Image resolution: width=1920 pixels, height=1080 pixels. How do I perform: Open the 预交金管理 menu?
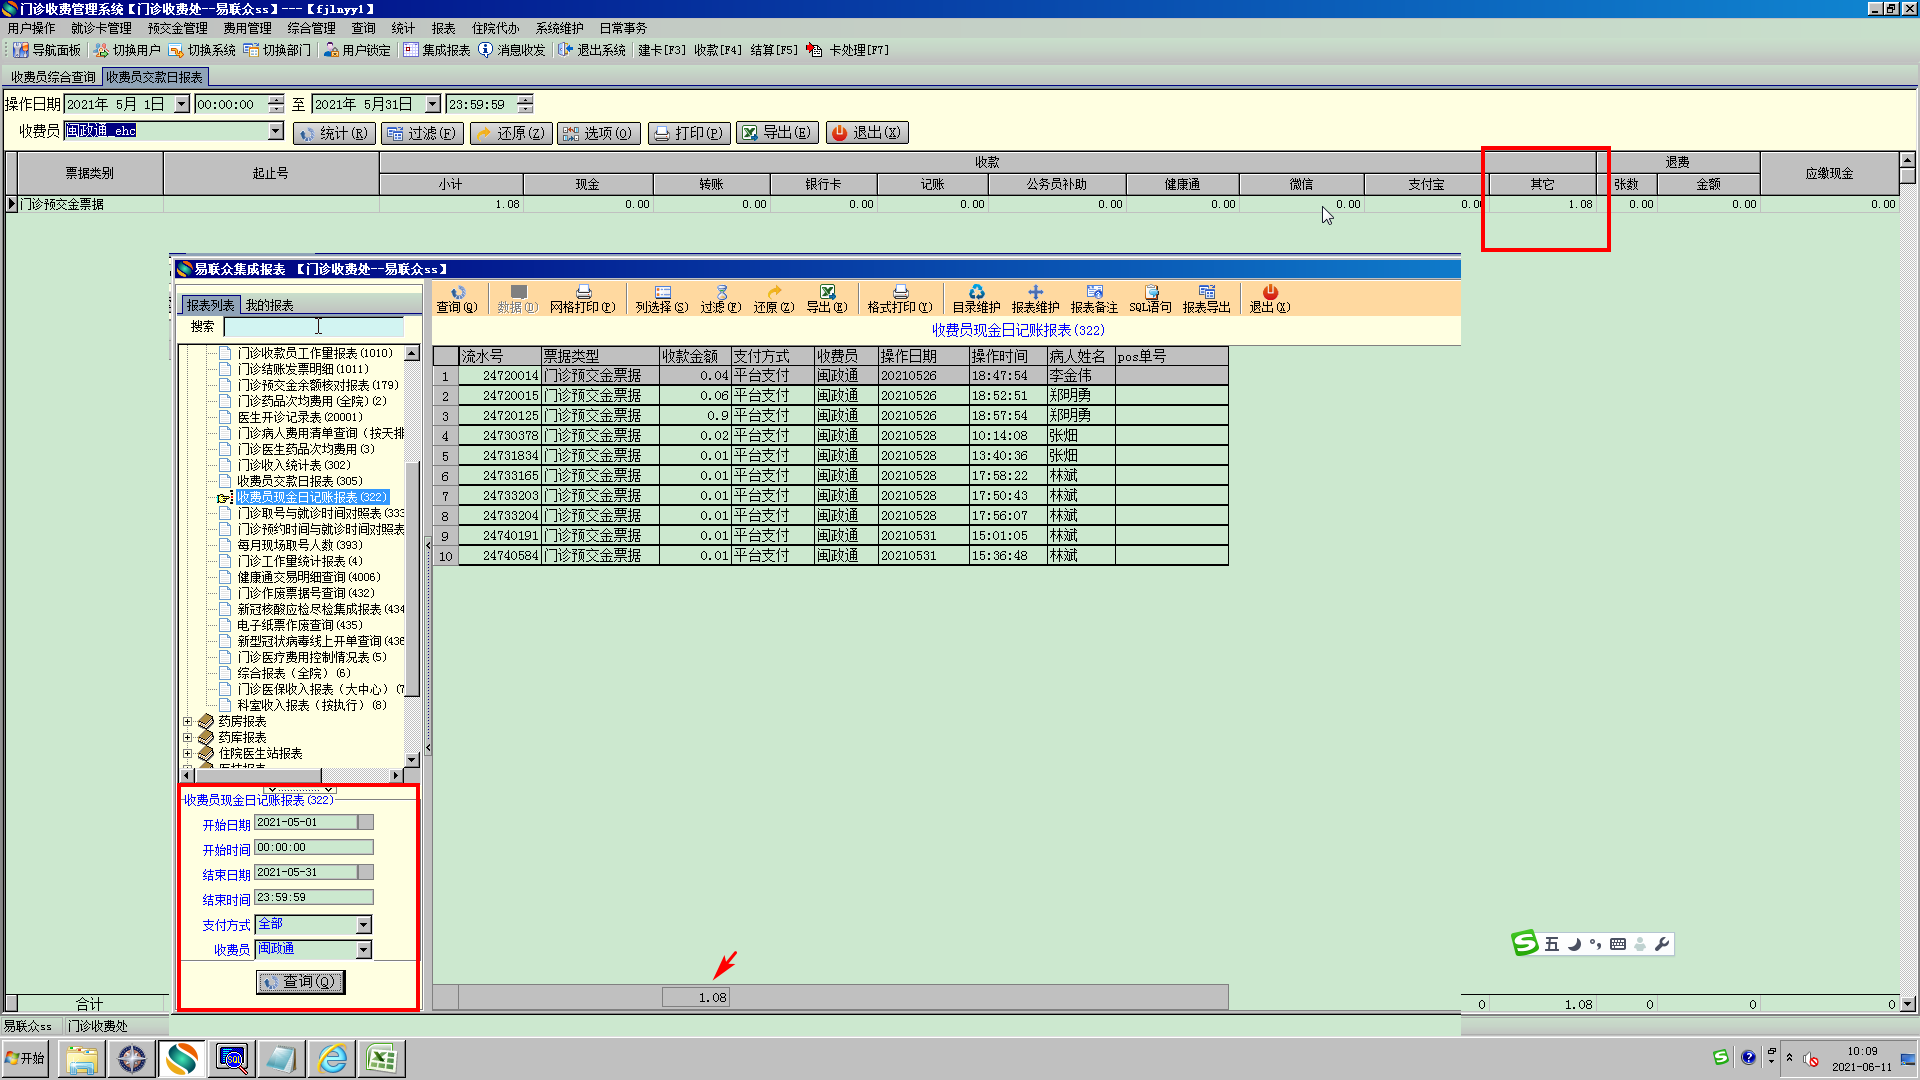[x=177, y=28]
